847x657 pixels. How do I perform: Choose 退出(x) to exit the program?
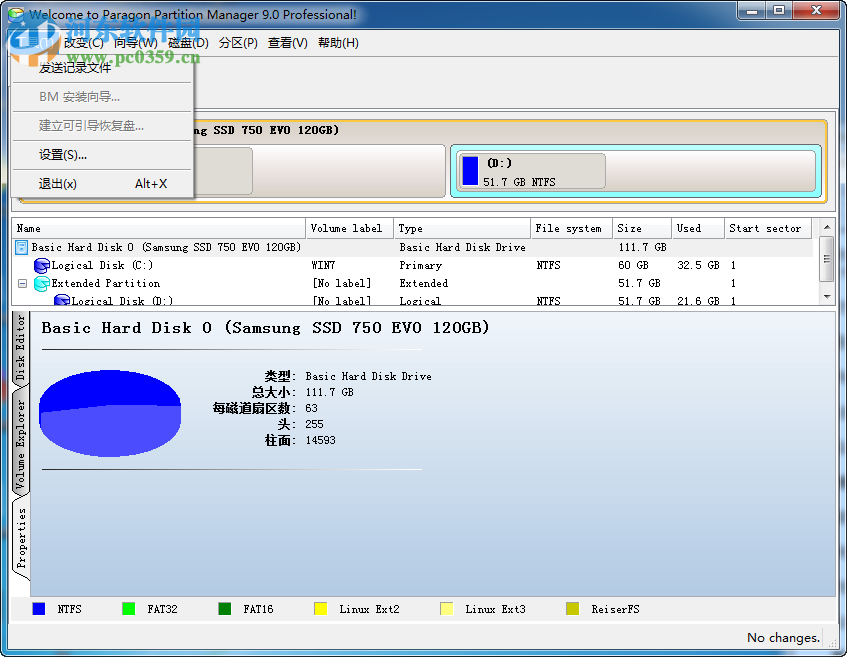point(102,184)
